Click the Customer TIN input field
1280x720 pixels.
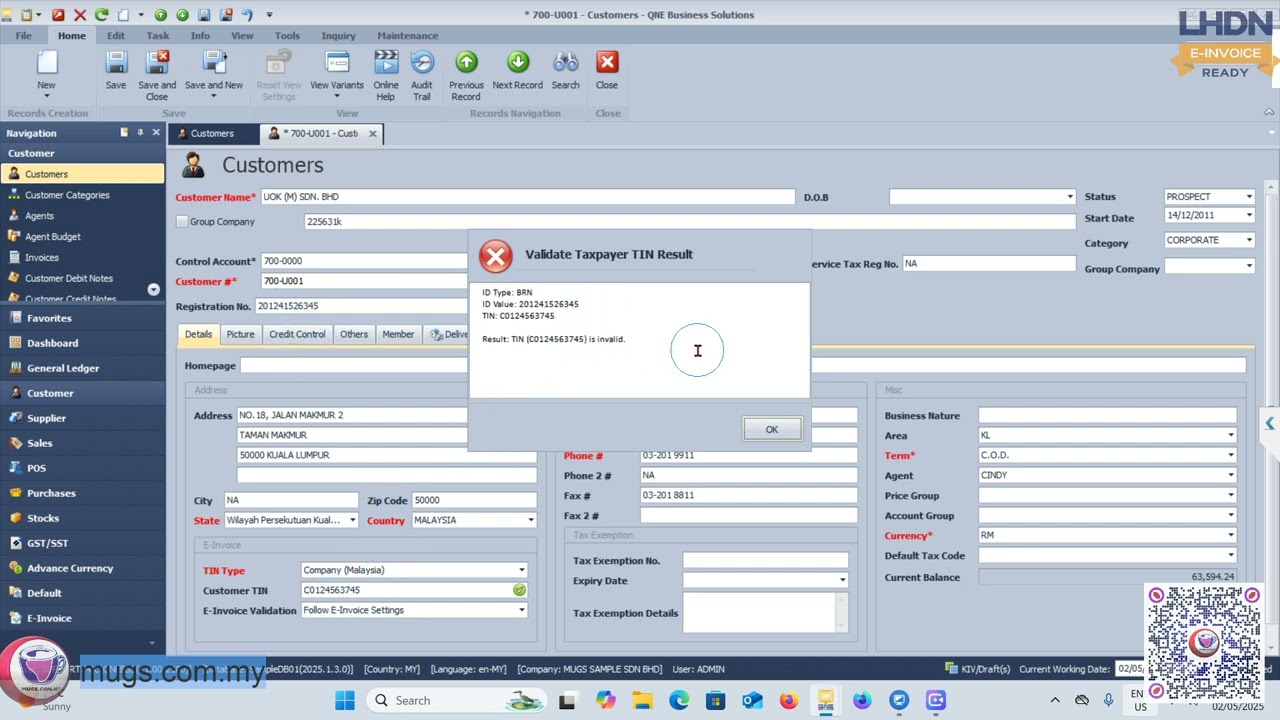coord(407,590)
